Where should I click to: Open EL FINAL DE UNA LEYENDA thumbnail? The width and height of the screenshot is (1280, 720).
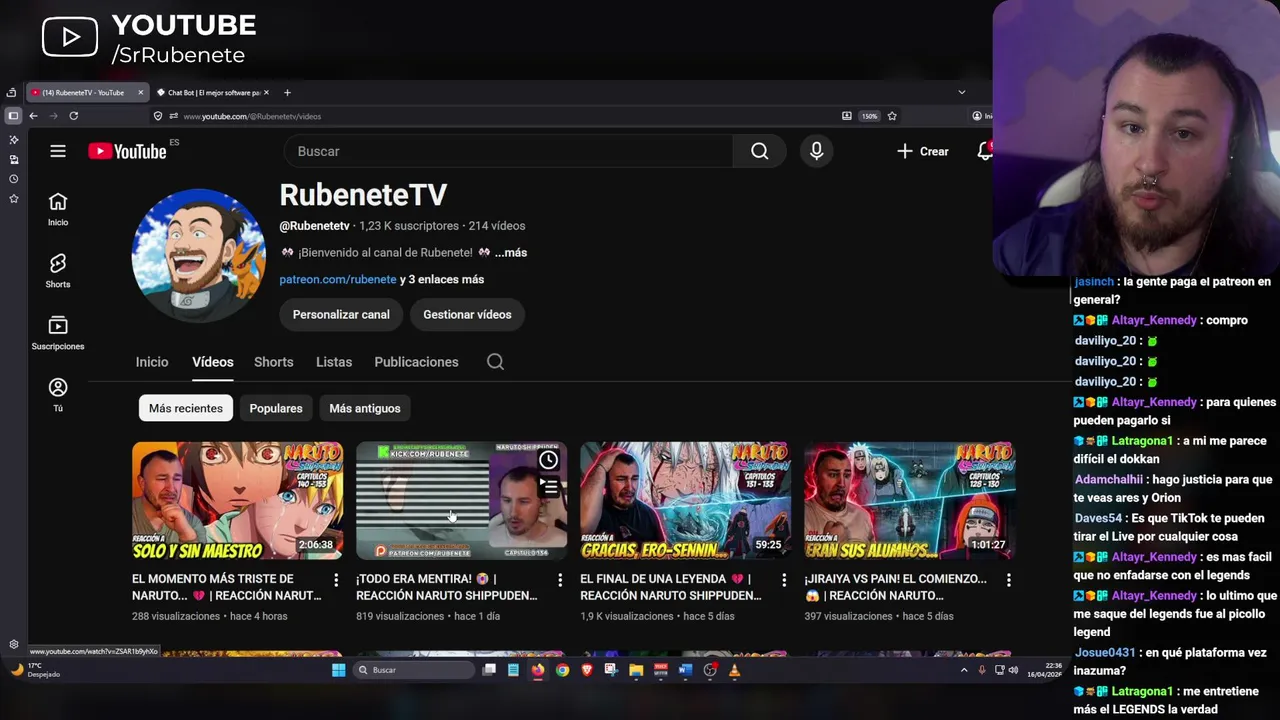(x=685, y=500)
